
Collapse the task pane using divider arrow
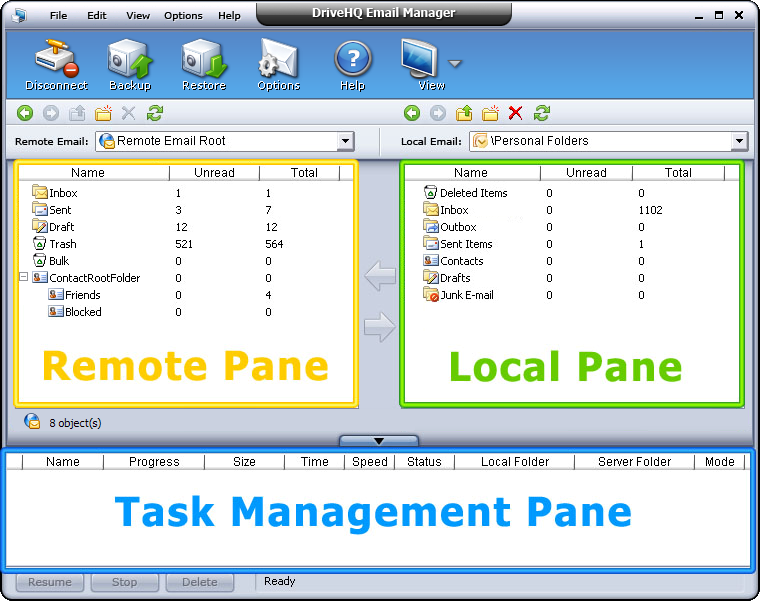[379, 440]
